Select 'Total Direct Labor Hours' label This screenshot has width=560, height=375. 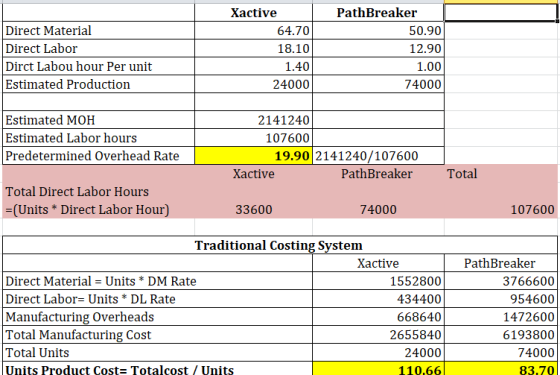point(77,192)
